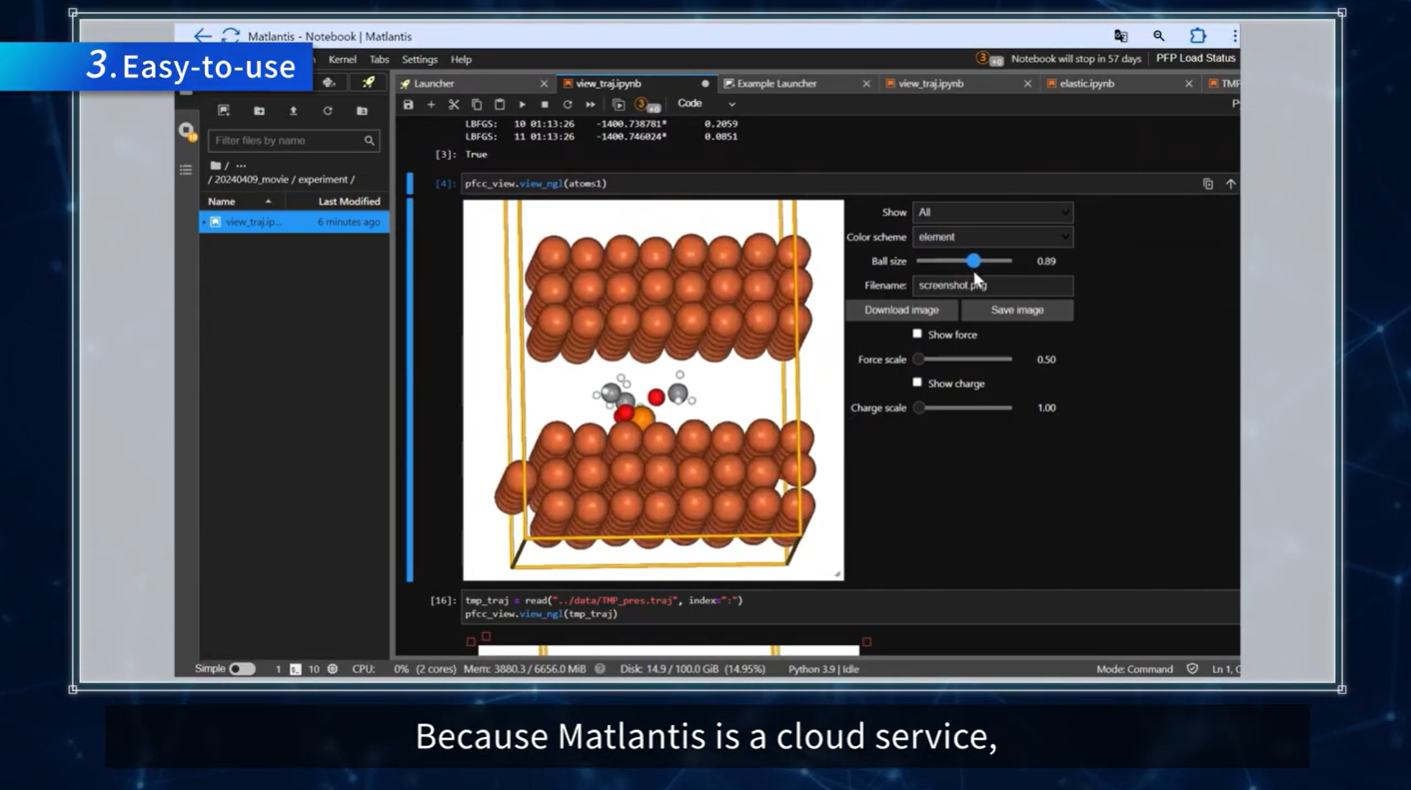This screenshot has height=790, width=1411.
Task: Open new launcher from file browser toolbar
Action: [224, 111]
